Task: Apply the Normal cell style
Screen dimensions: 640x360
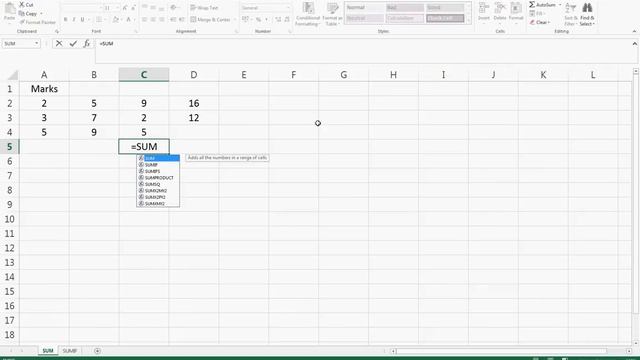Action: coord(364,8)
